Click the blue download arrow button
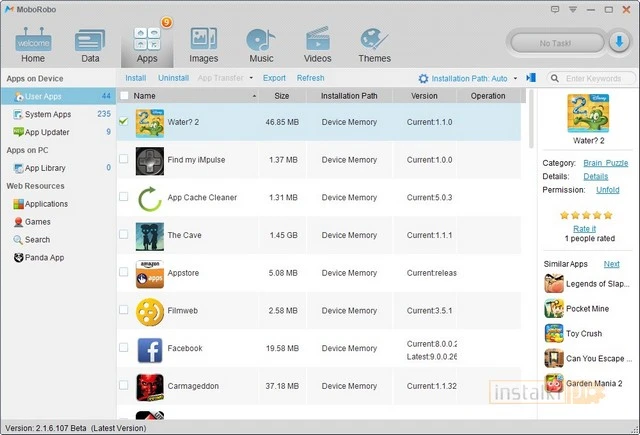The image size is (640, 435). (x=618, y=43)
